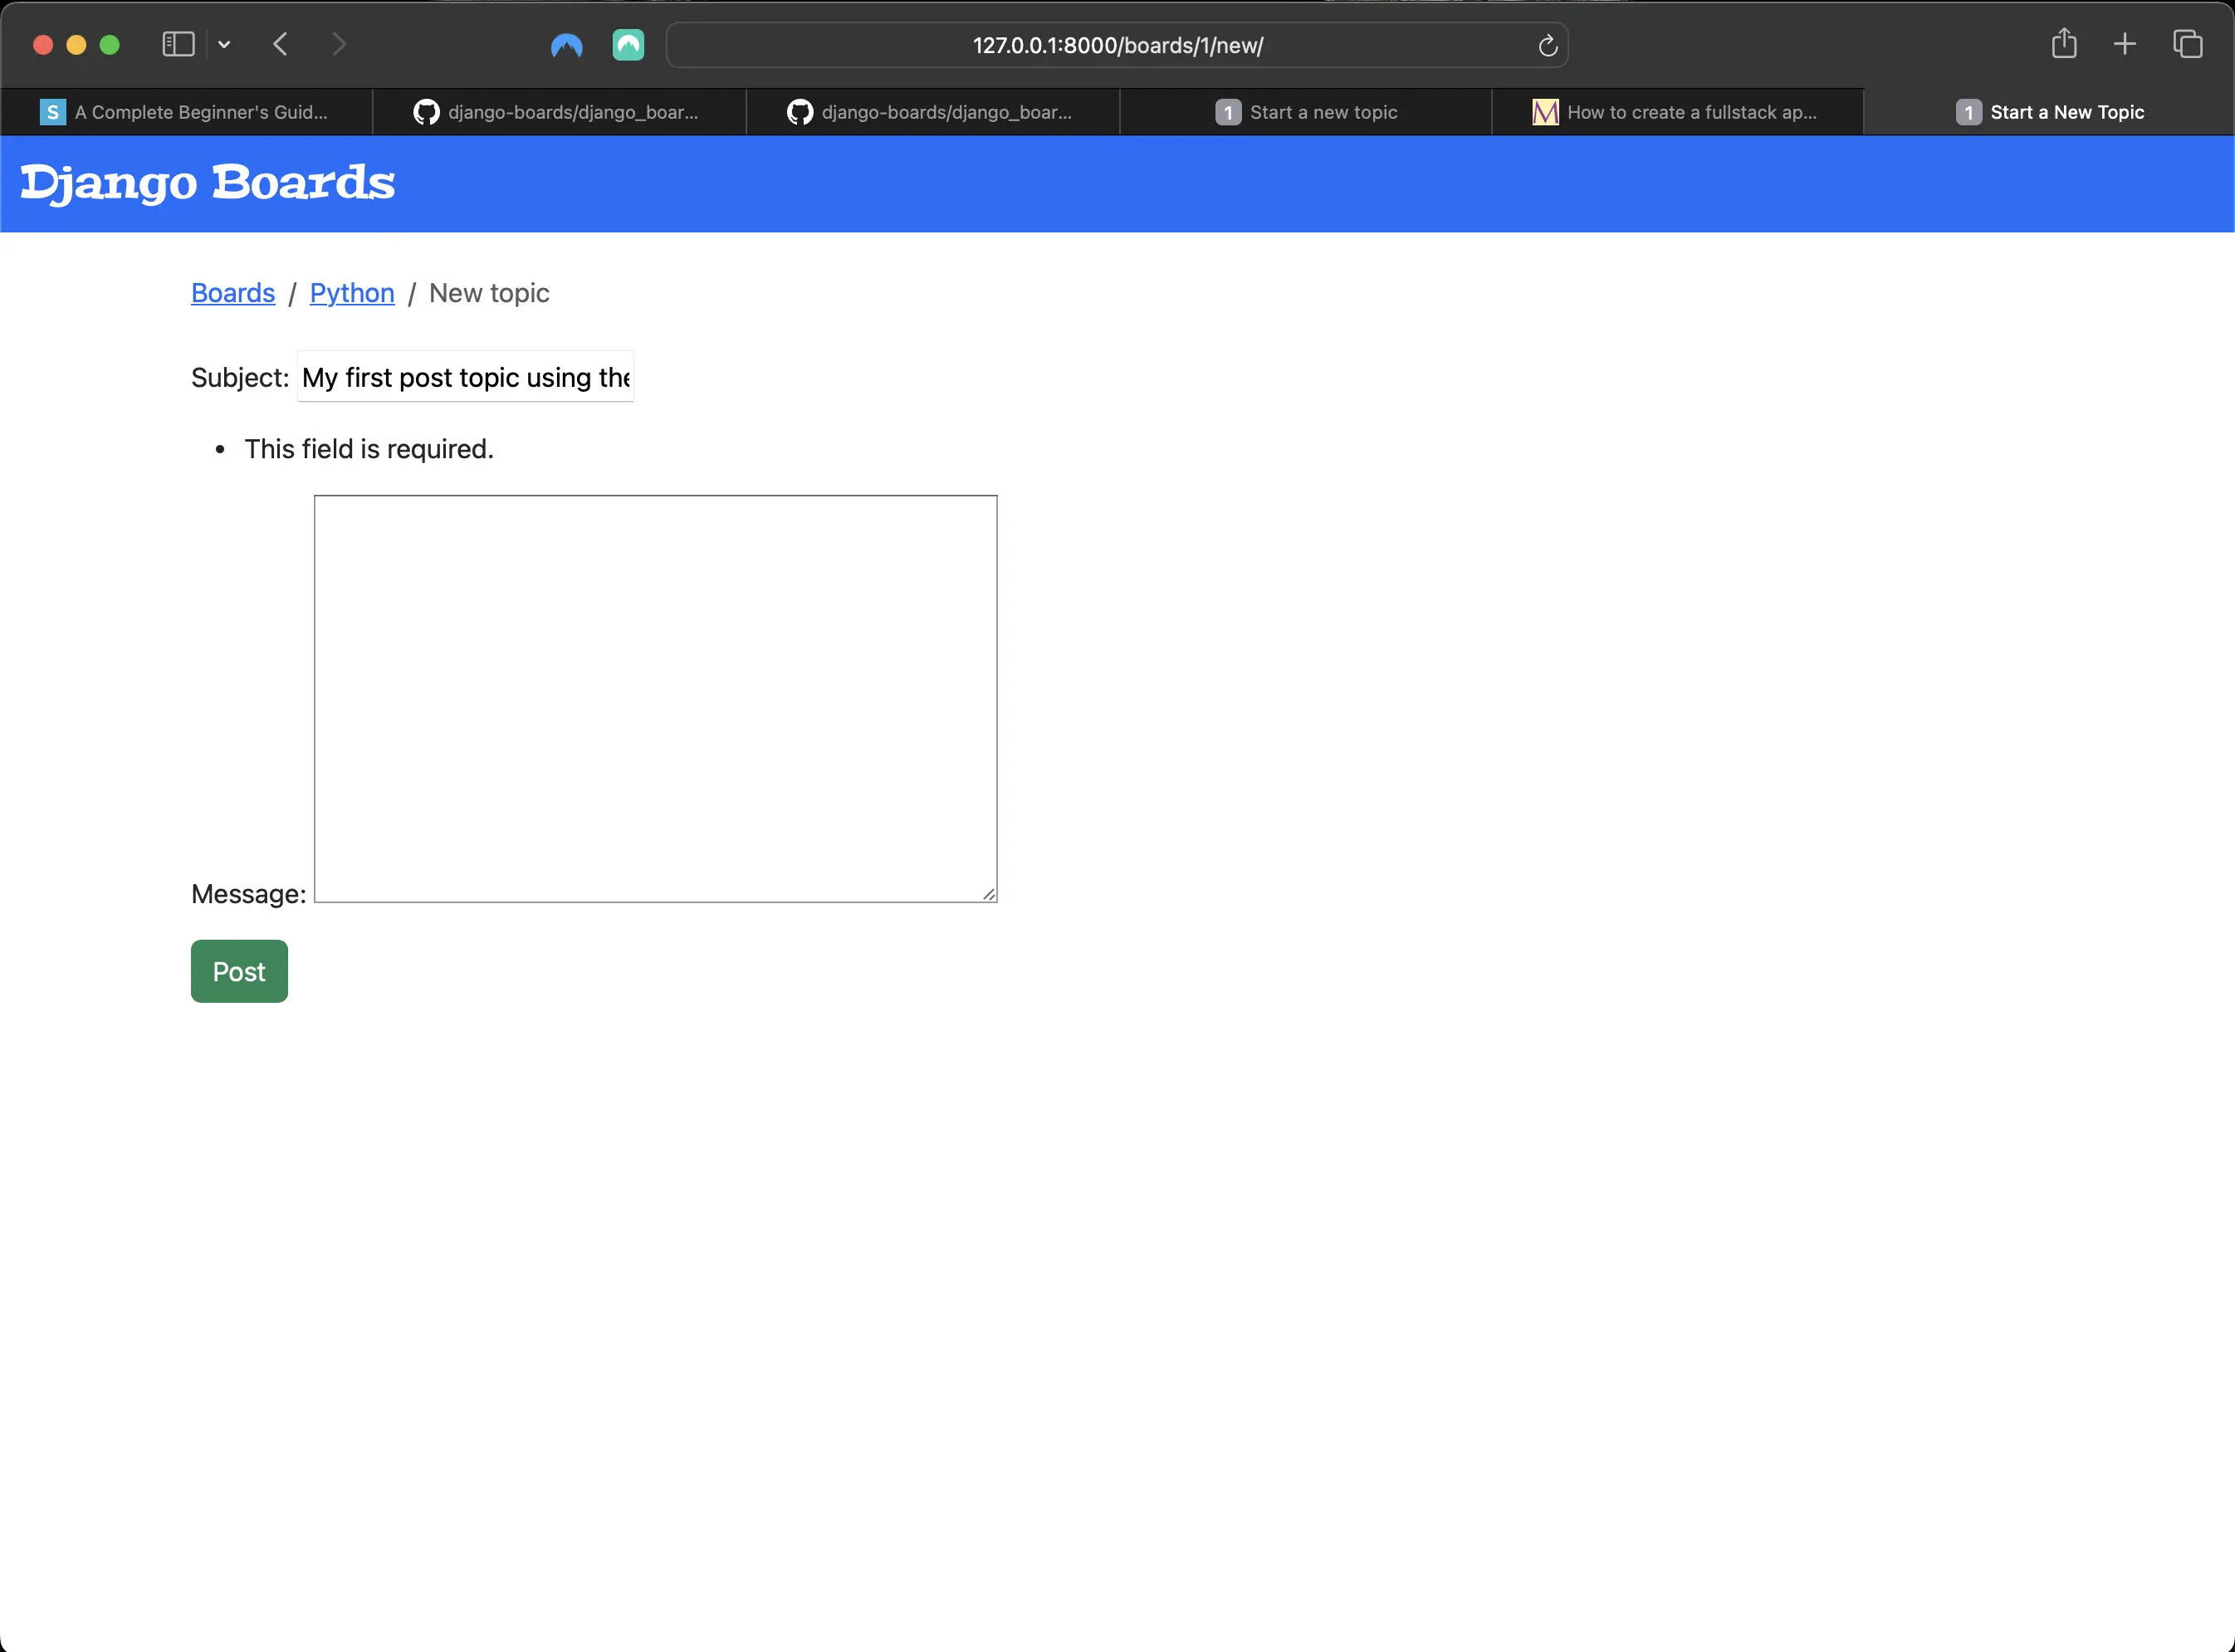Switch to 'How to create a fullstack ap...' tab
This screenshot has height=1652, width=2235.
pos(1677,112)
